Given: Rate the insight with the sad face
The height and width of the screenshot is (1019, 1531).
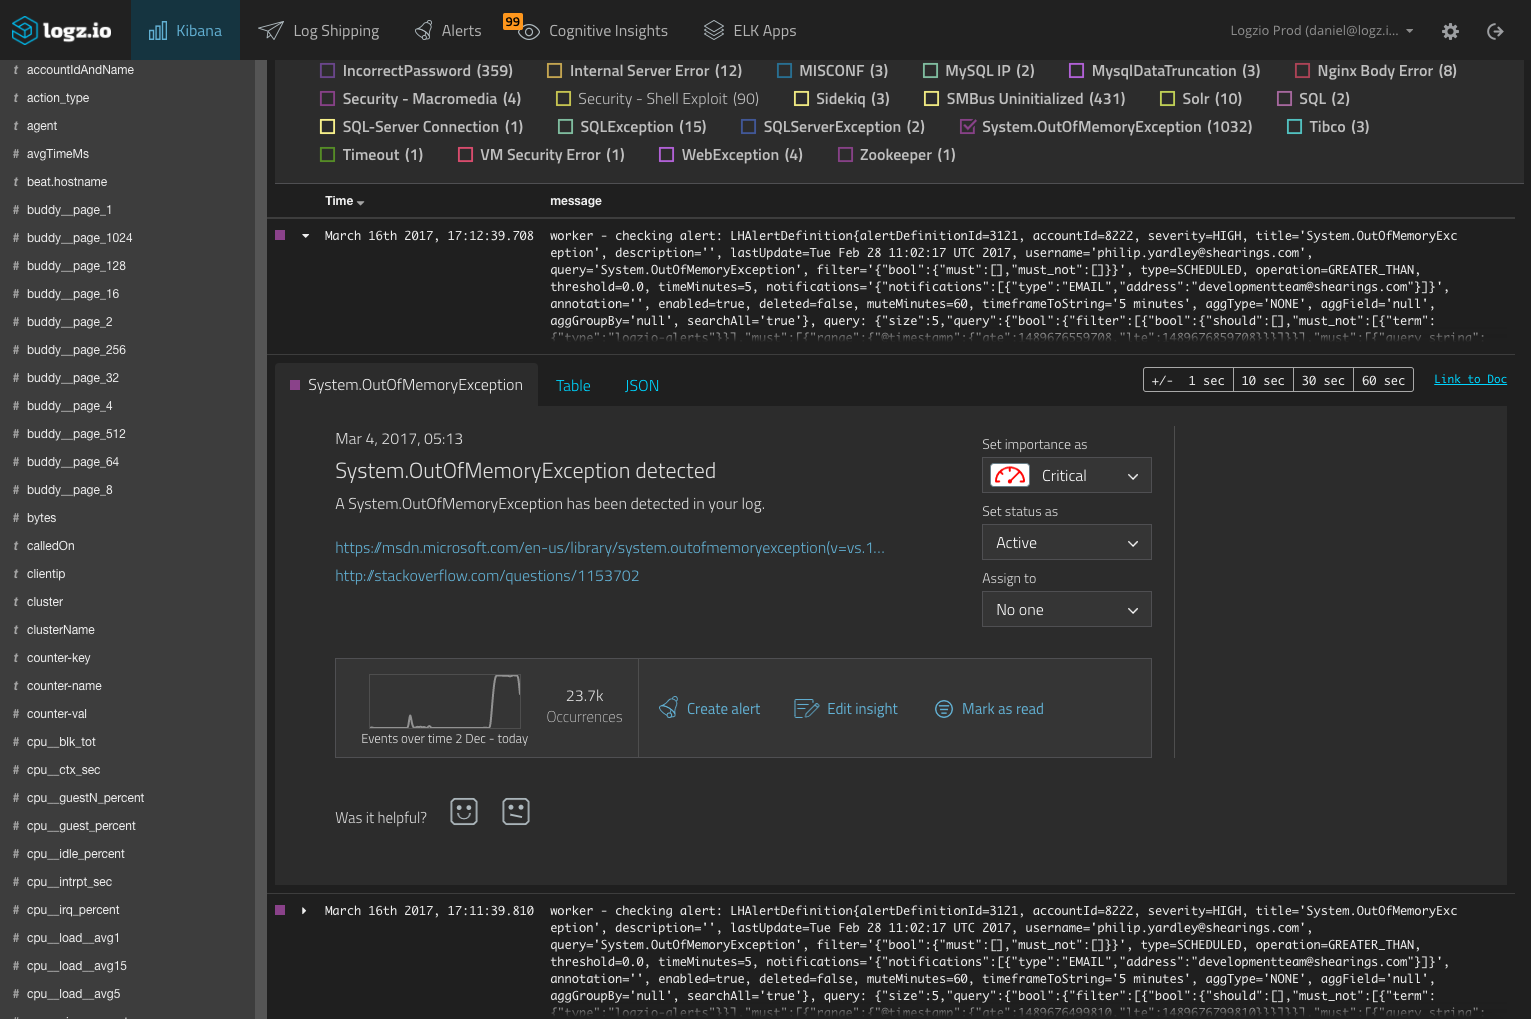Looking at the screenshot, I should pos(515,811).
